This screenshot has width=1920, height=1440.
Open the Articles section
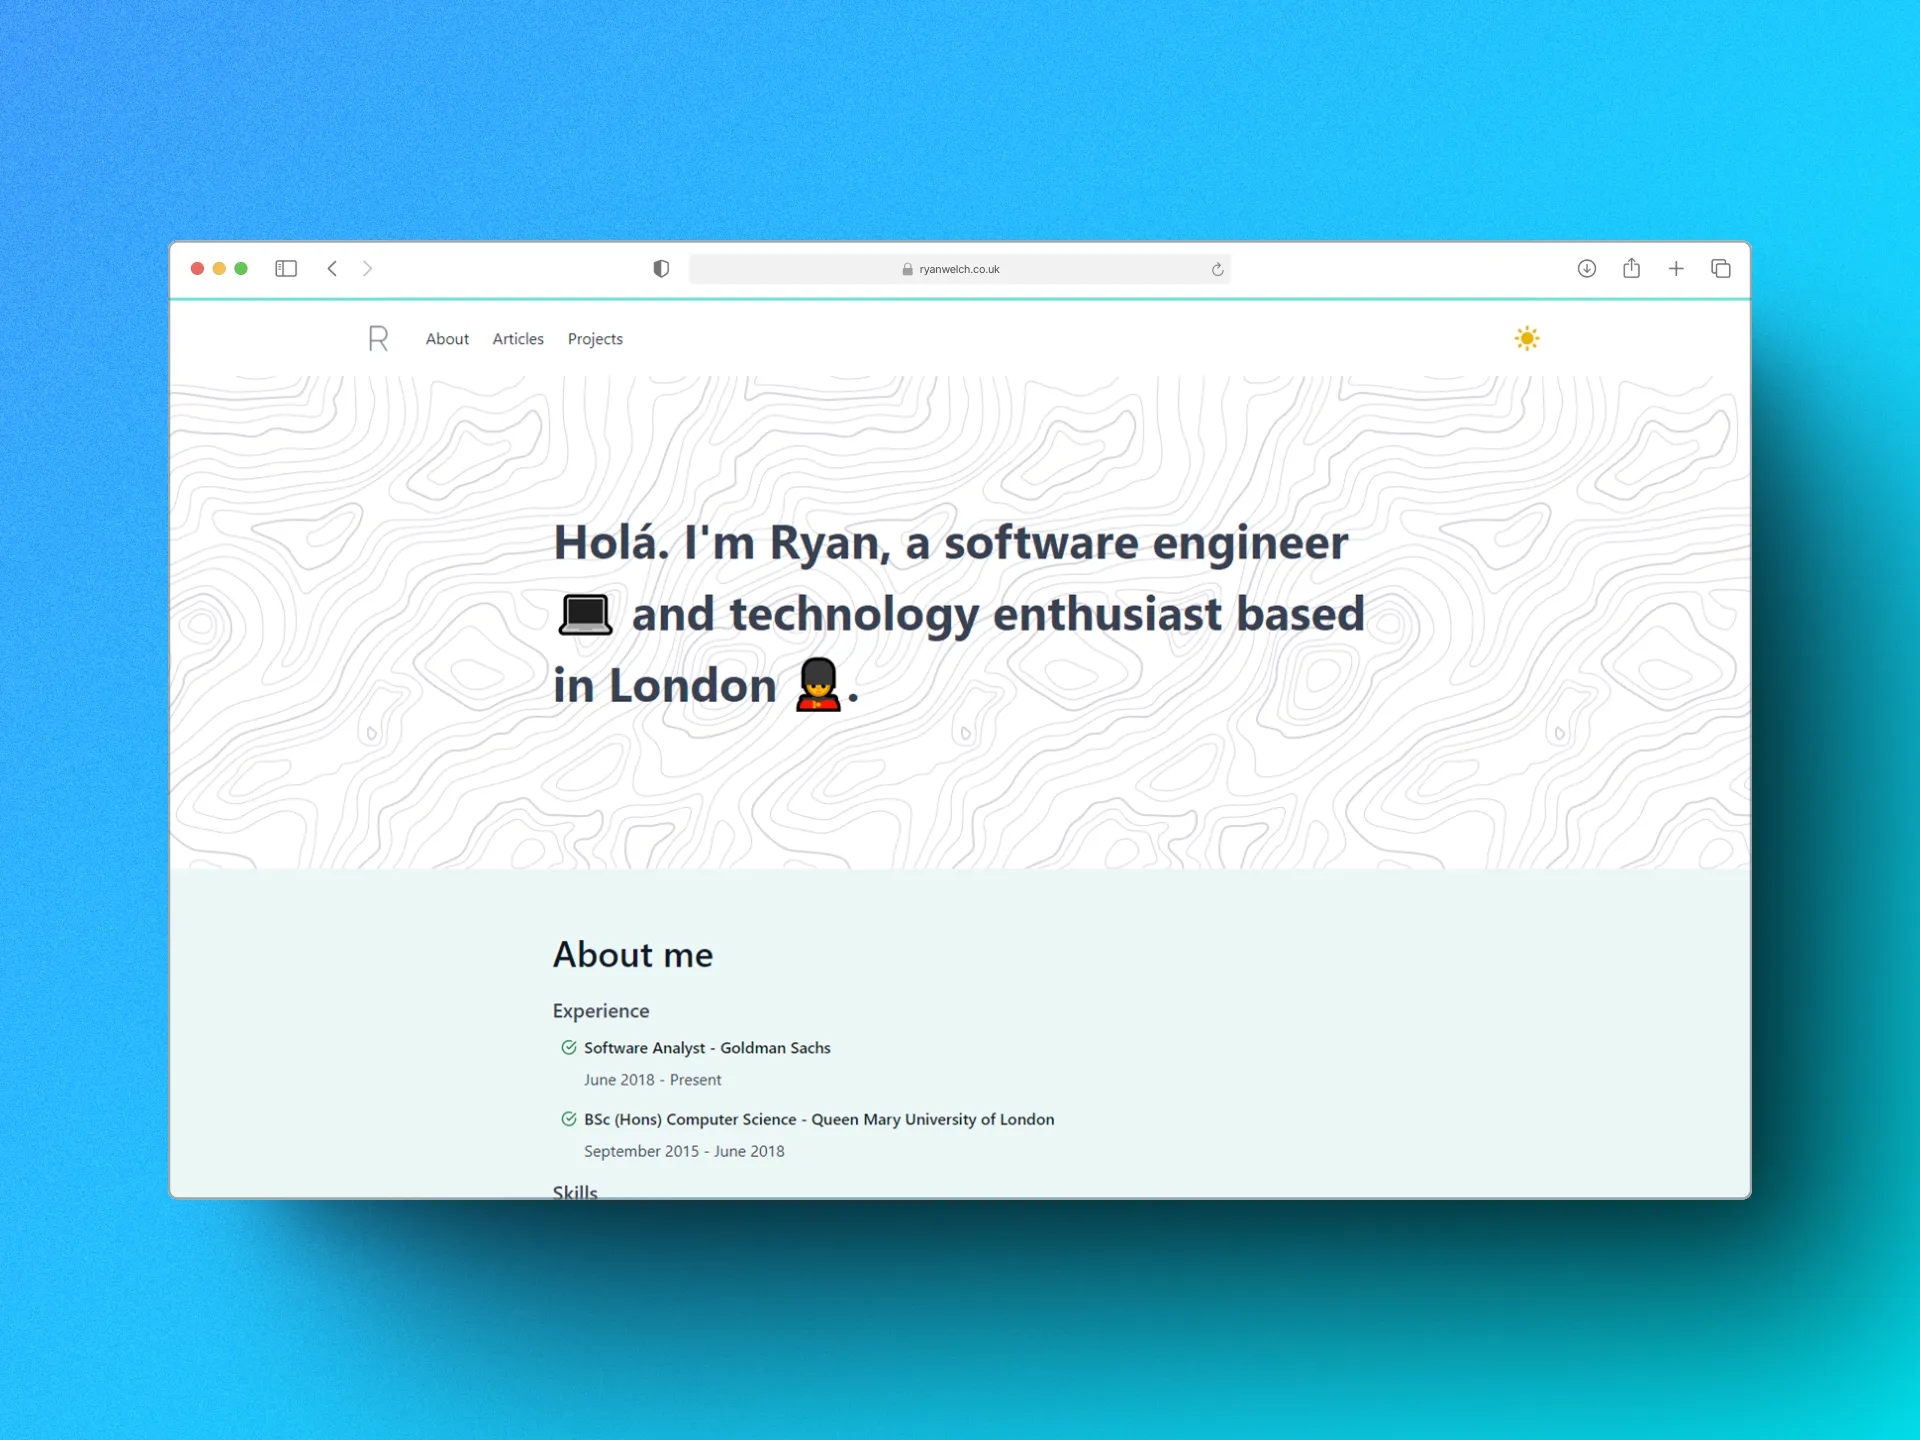tap(517, 339)
